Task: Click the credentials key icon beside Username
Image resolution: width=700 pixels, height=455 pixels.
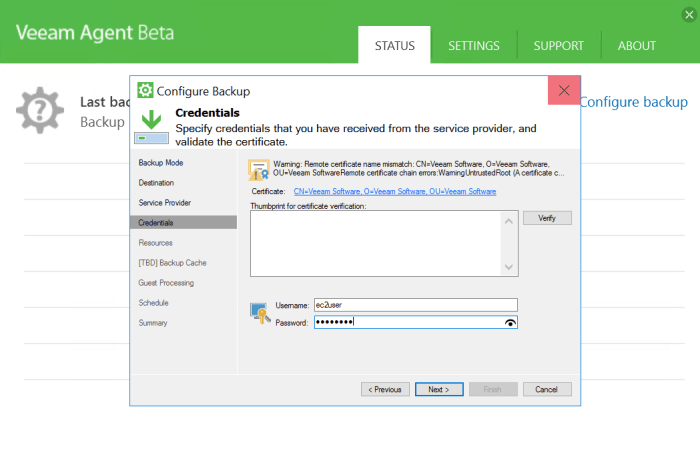Action: [x=260, y=313]
